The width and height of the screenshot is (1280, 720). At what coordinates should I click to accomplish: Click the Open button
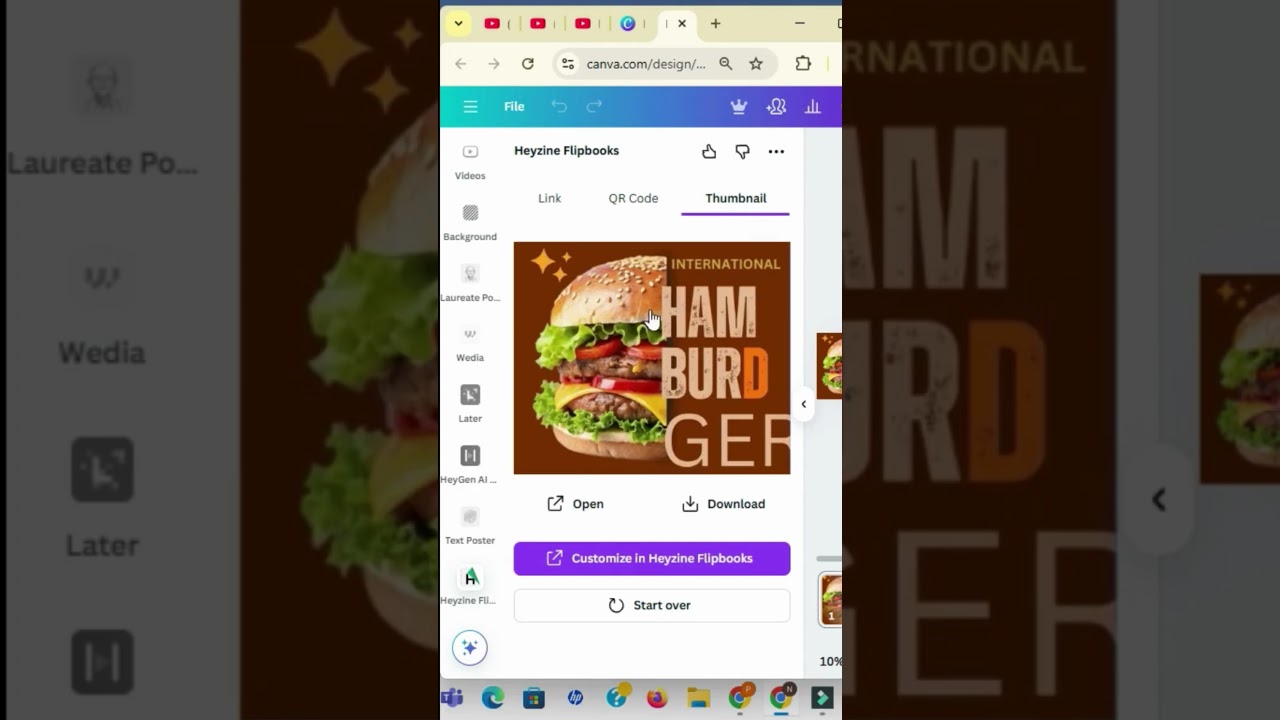click(575, 504)
